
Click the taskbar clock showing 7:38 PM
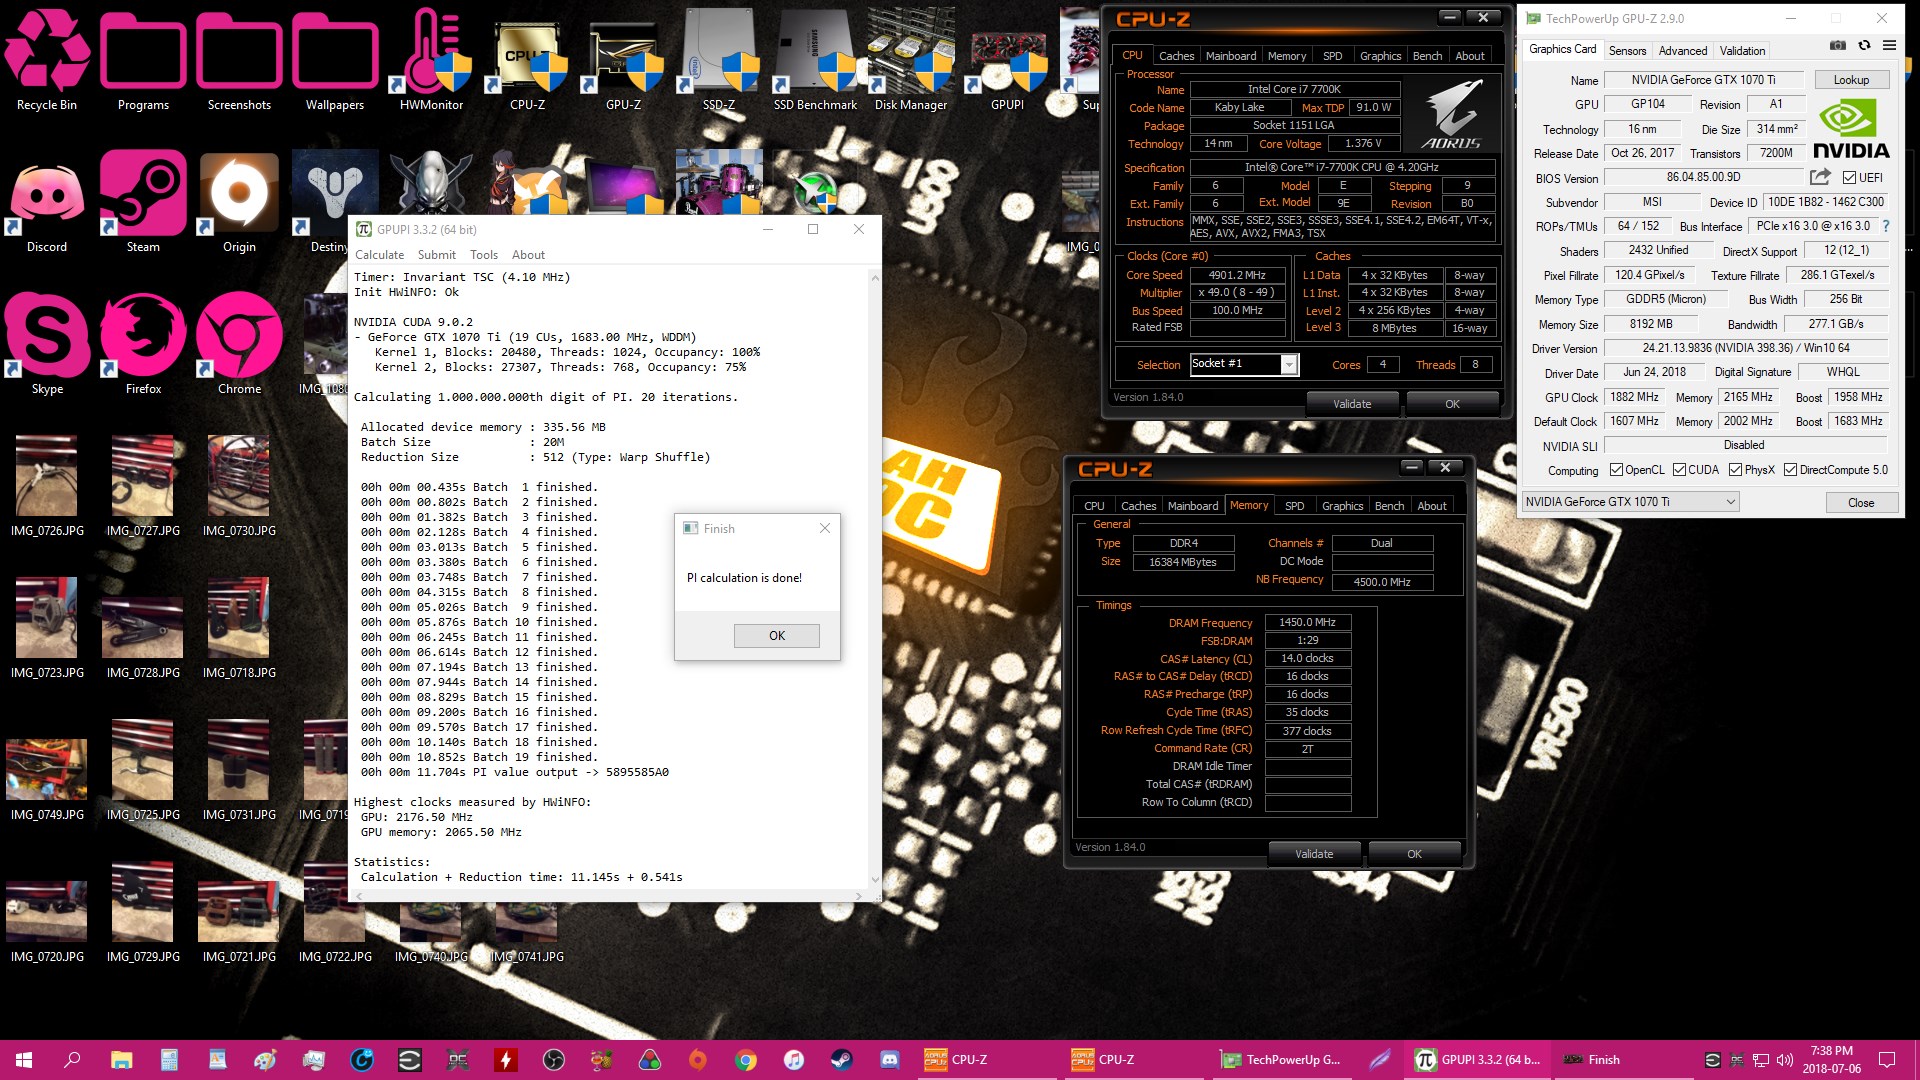click(1831, 1060)
